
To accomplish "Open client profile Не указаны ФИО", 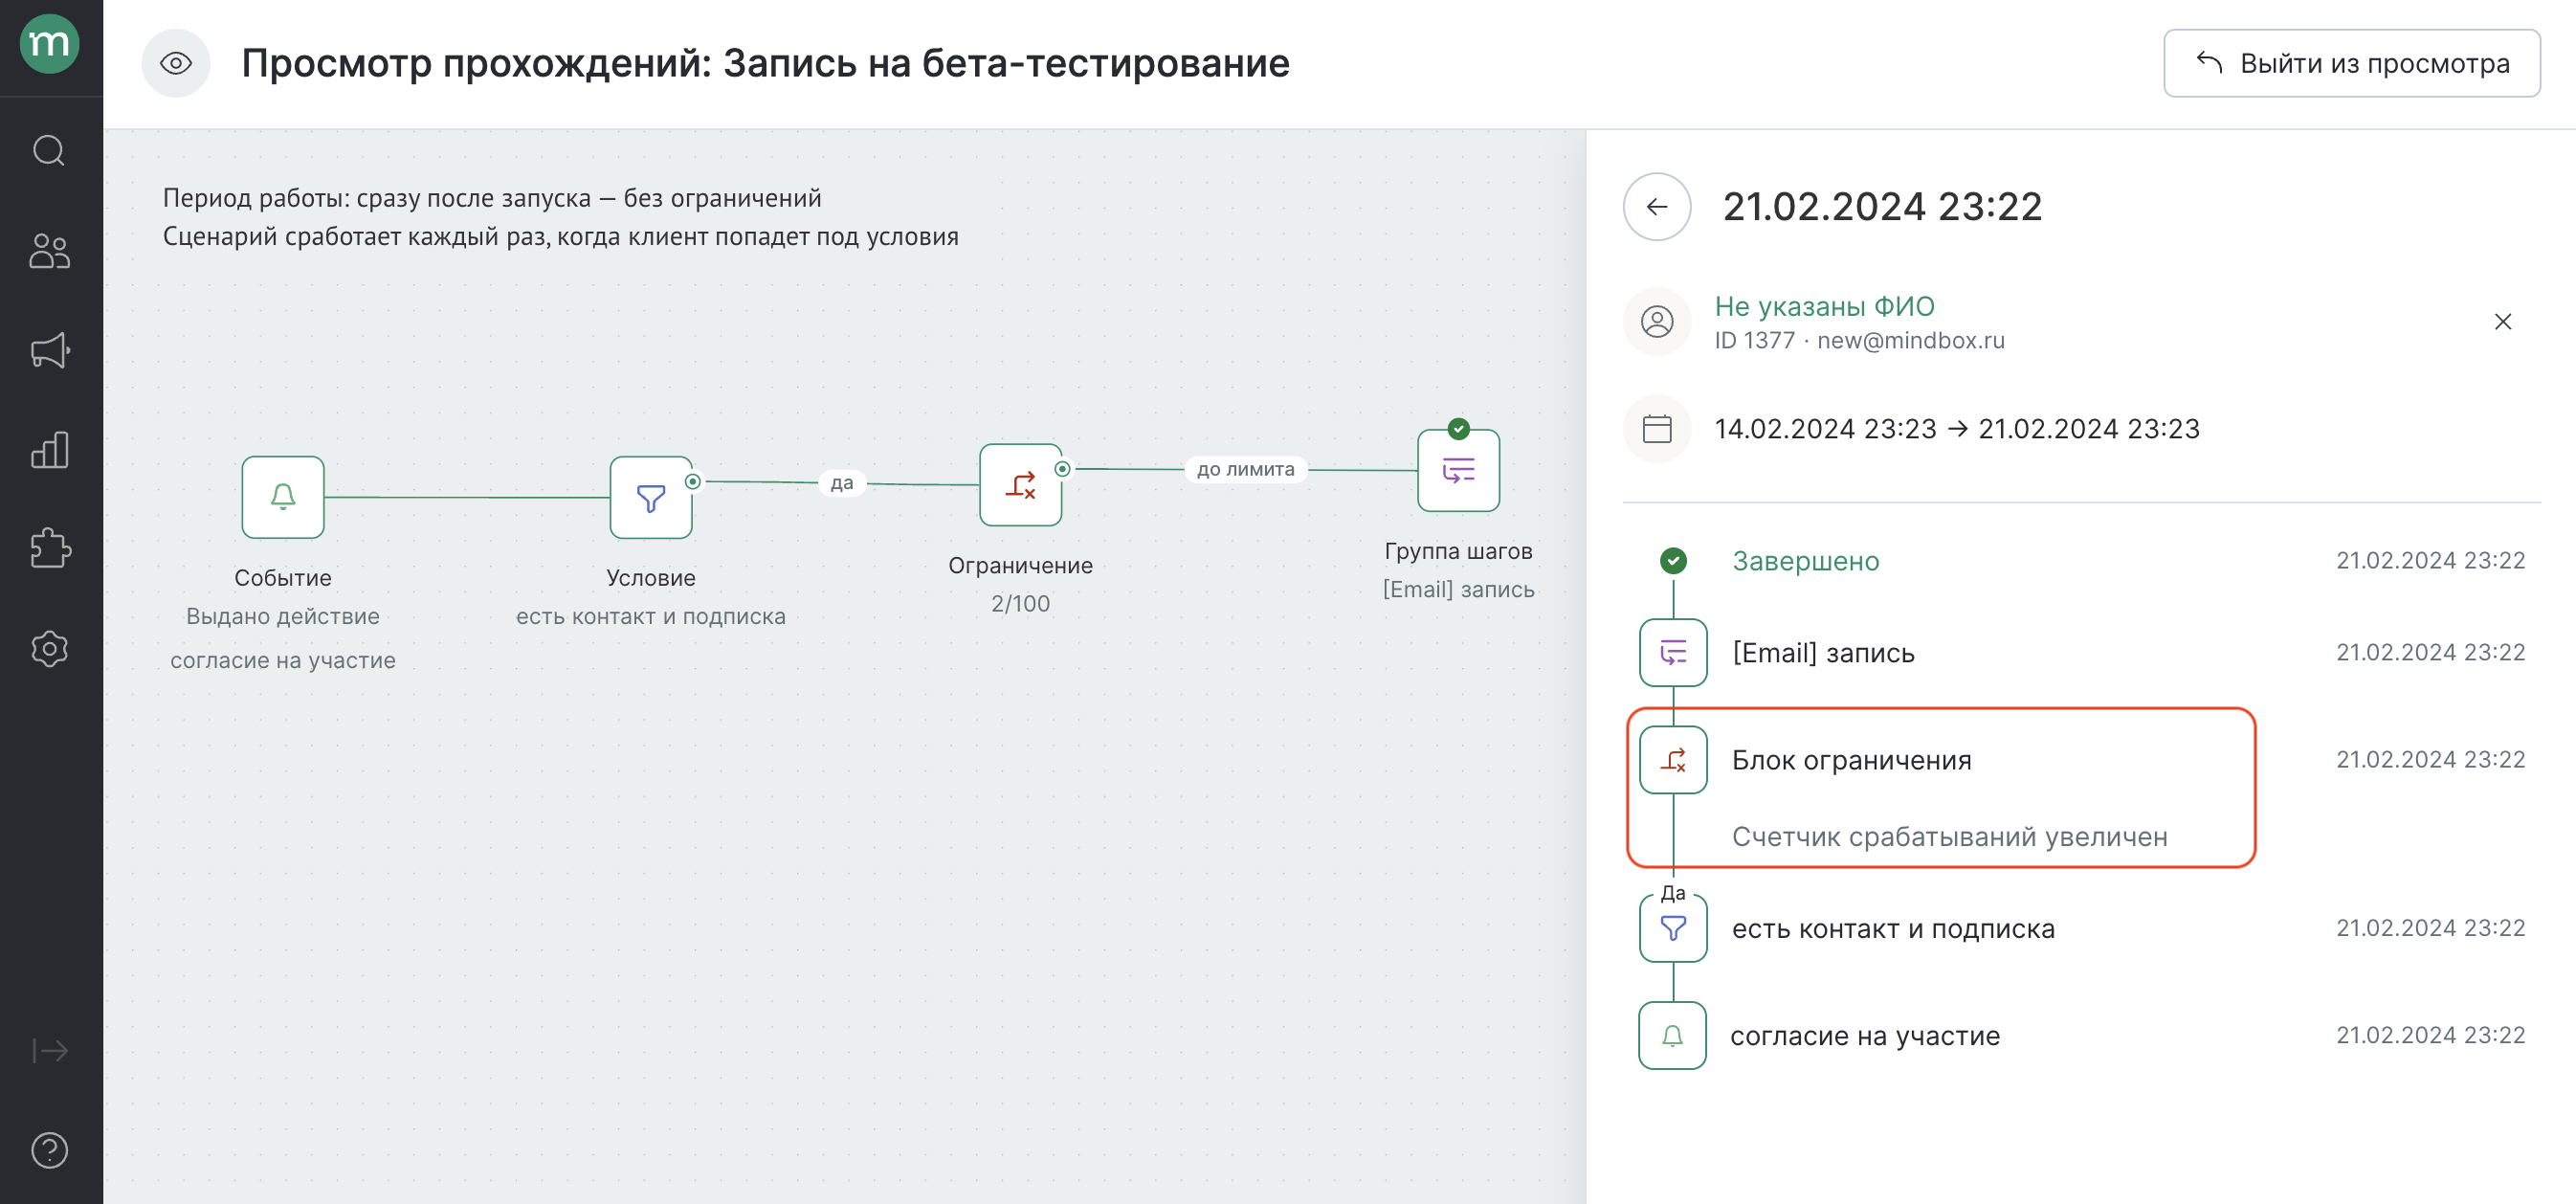I will pyautogui.click(x=1824, y=306).
